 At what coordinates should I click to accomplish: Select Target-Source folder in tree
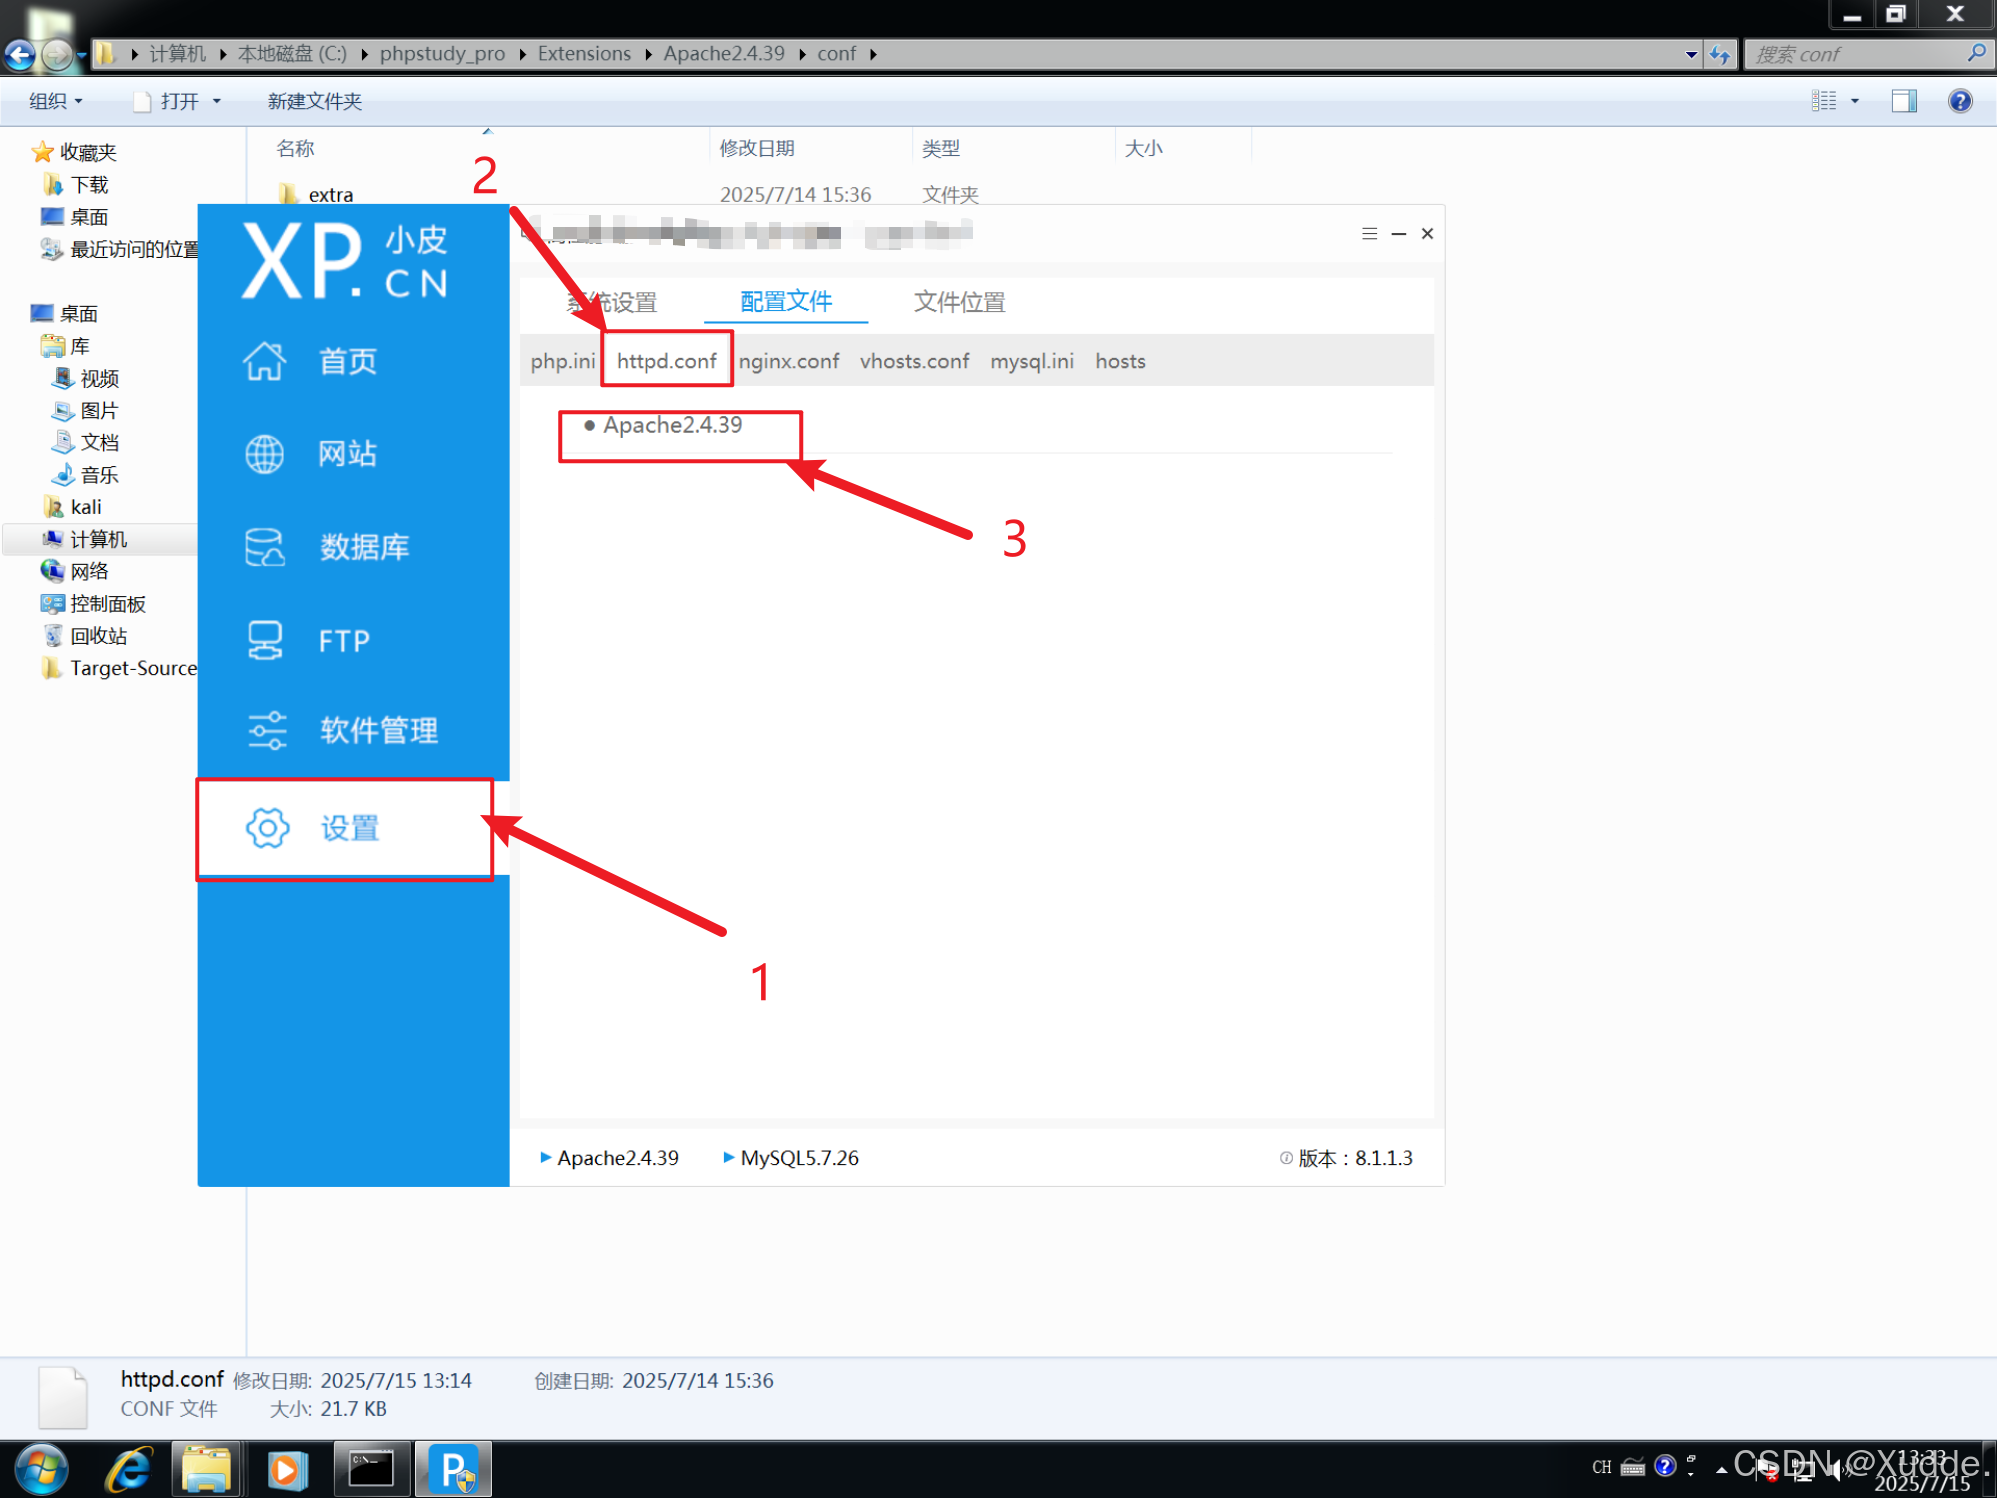[x=119, y=668]
